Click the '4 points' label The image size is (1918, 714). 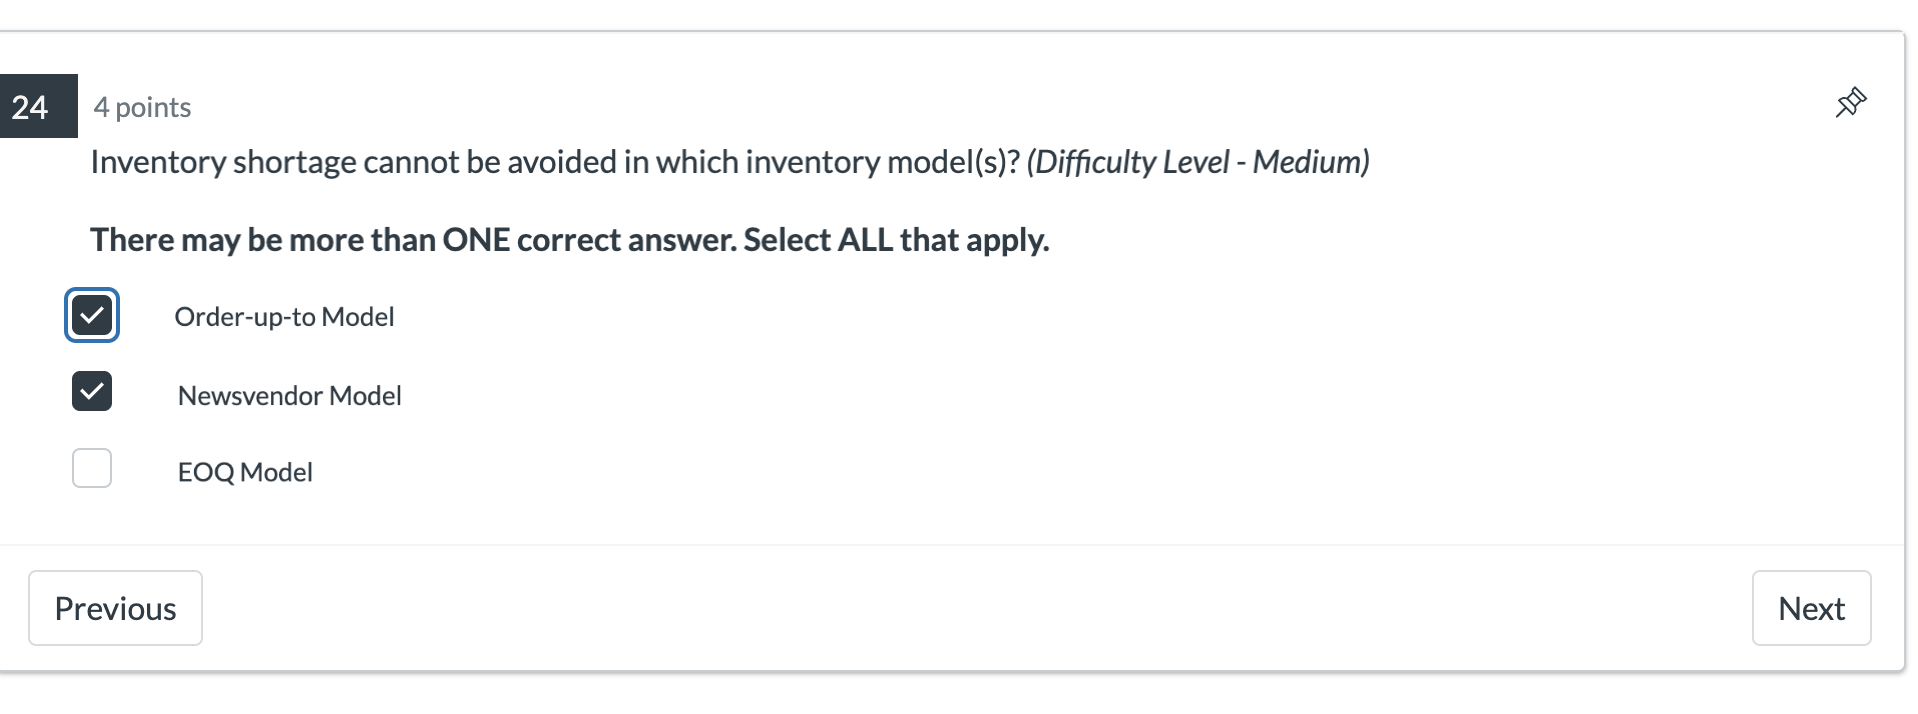click(143, 107)
